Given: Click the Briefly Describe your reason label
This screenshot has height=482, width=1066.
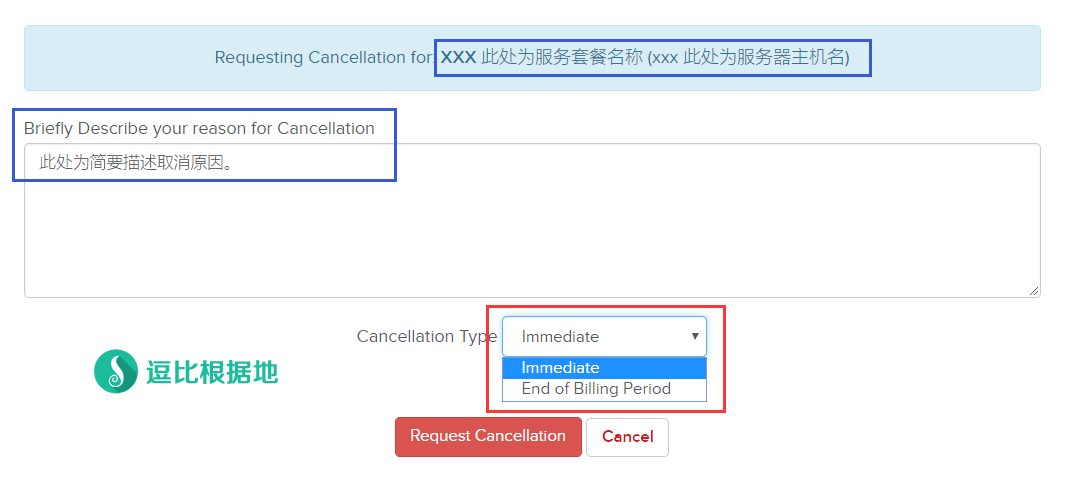Looking at the screenshot, I should click(x=199, y=128).
